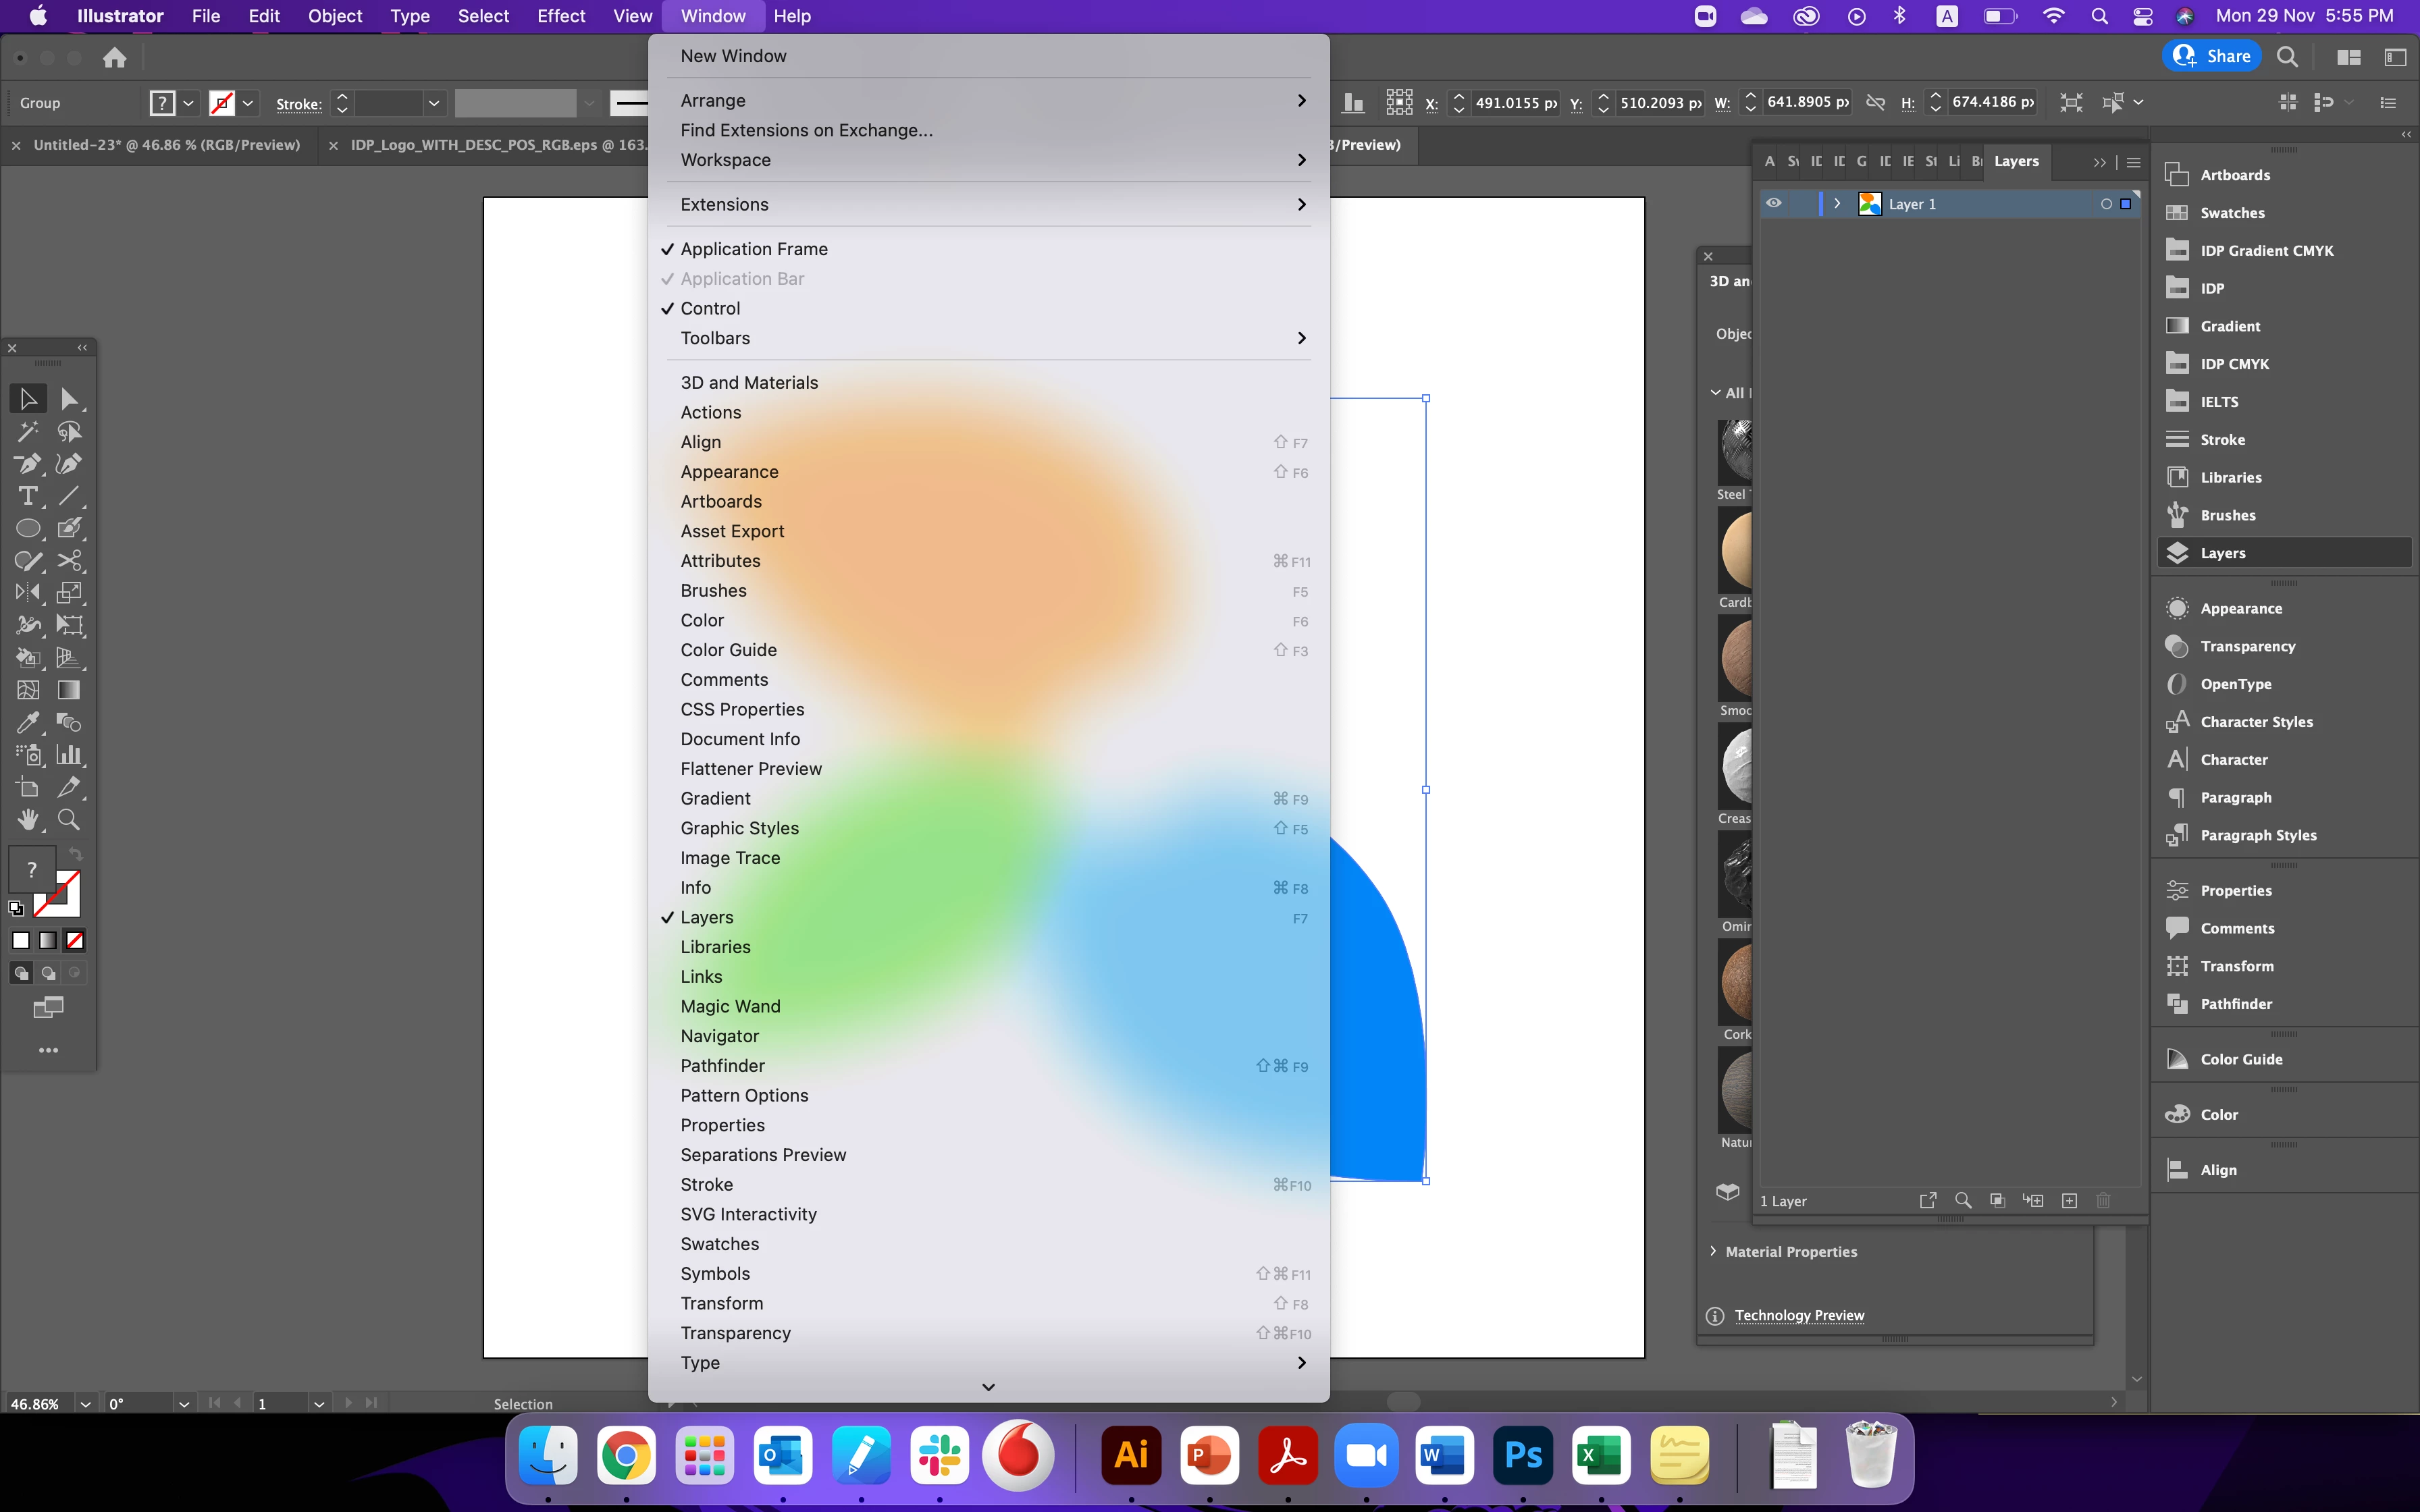Select the Zoom tool in toolbar
Image resolution: width=2420 pixels, height=1512 pixels.
69,820
